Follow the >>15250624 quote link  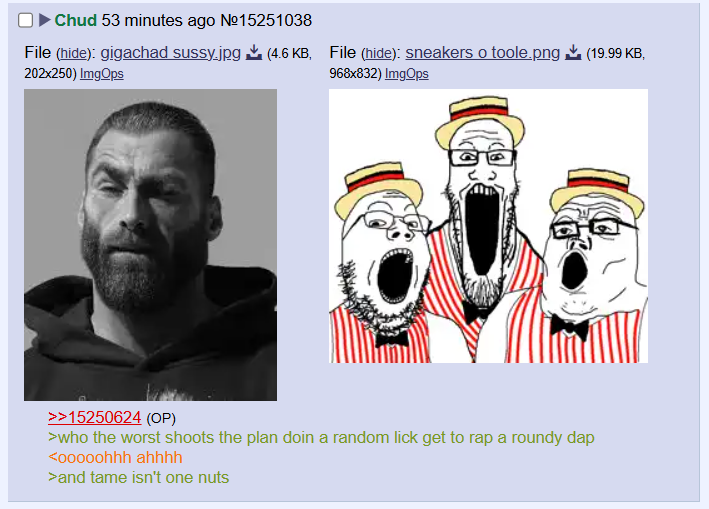pos(95,418)
